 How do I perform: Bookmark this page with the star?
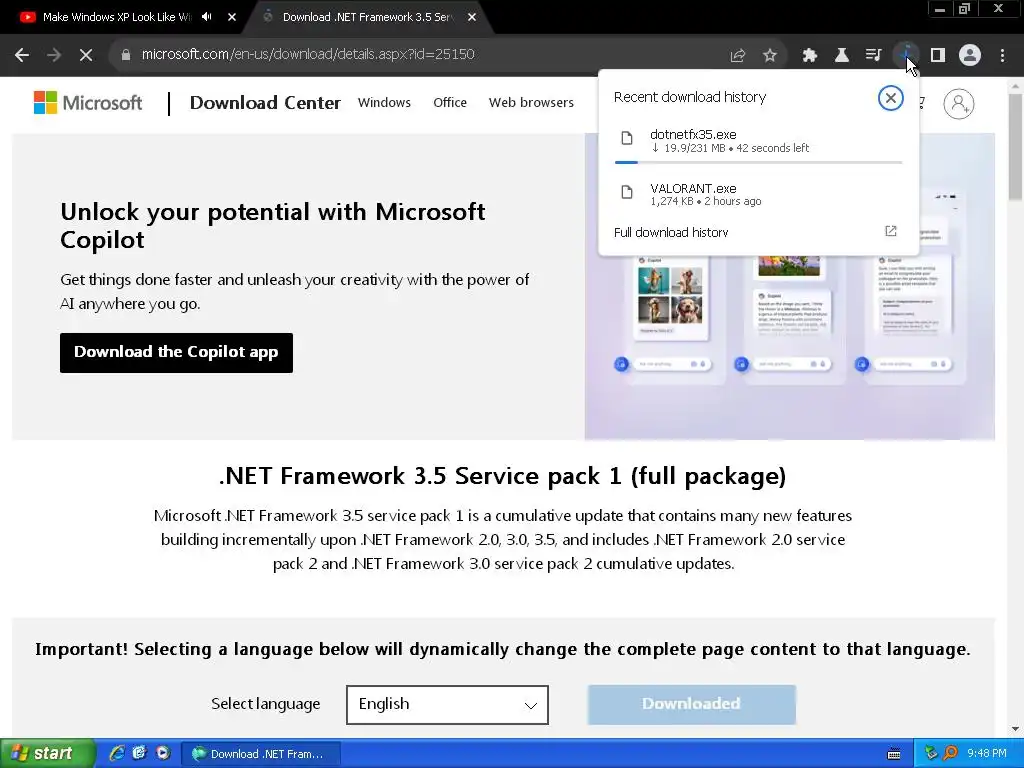pos(770,55)
